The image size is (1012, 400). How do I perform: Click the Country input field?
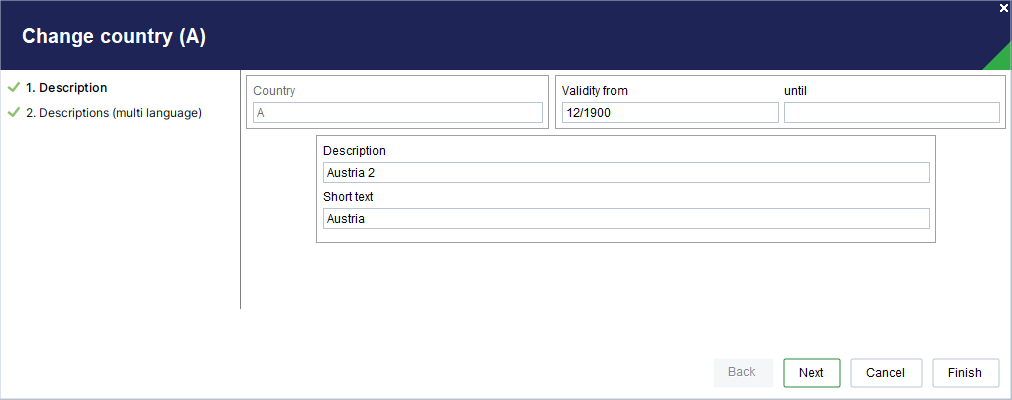pos(397,113)
